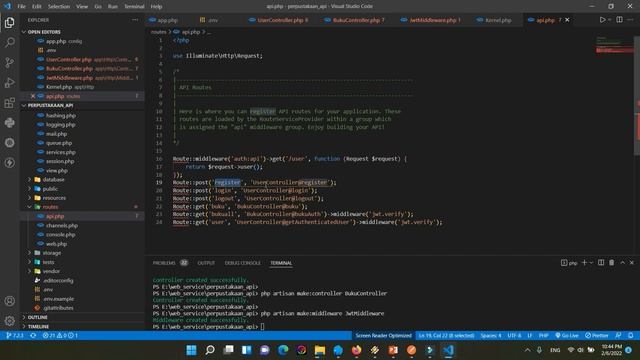Screen dimensions: 640x360
Task: Open the Search view in activity bar
Action: [9, 42]
